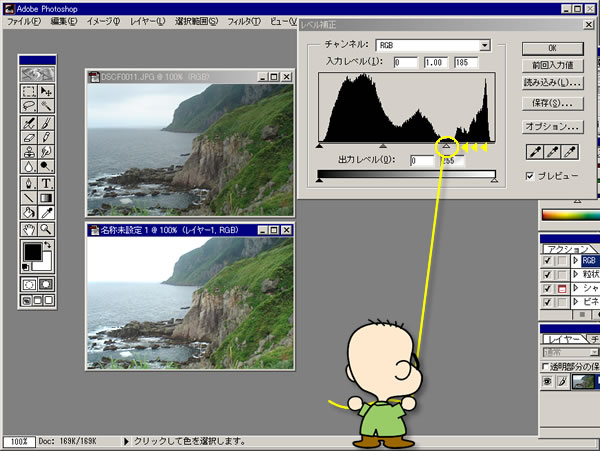Toggle layer visibility eye icon
The image size is (600, 451).
pyautogui.click(x=547, y=381)
